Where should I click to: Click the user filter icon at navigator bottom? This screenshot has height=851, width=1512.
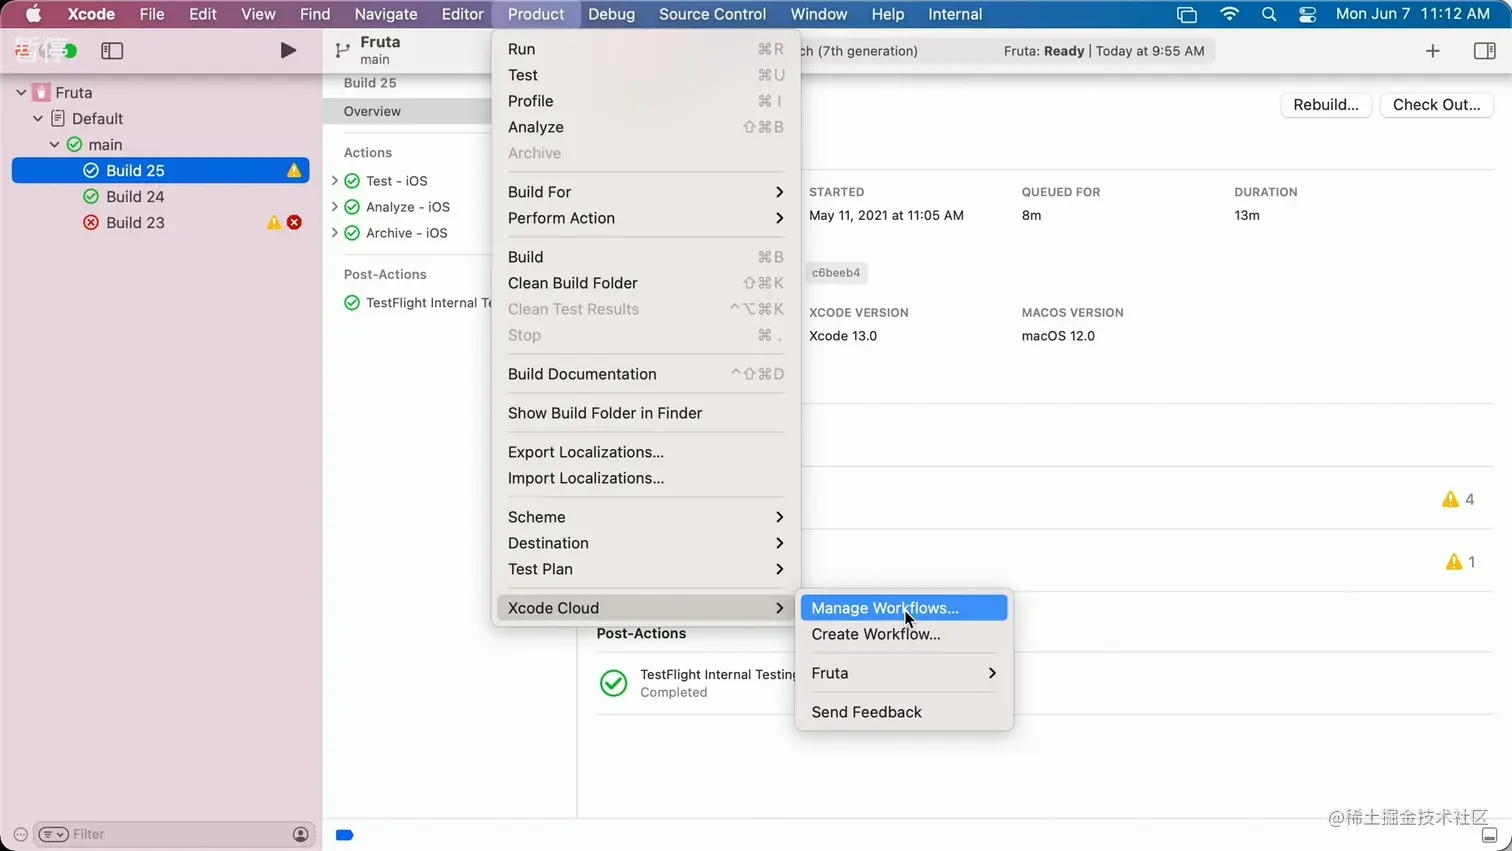point(300,834)
